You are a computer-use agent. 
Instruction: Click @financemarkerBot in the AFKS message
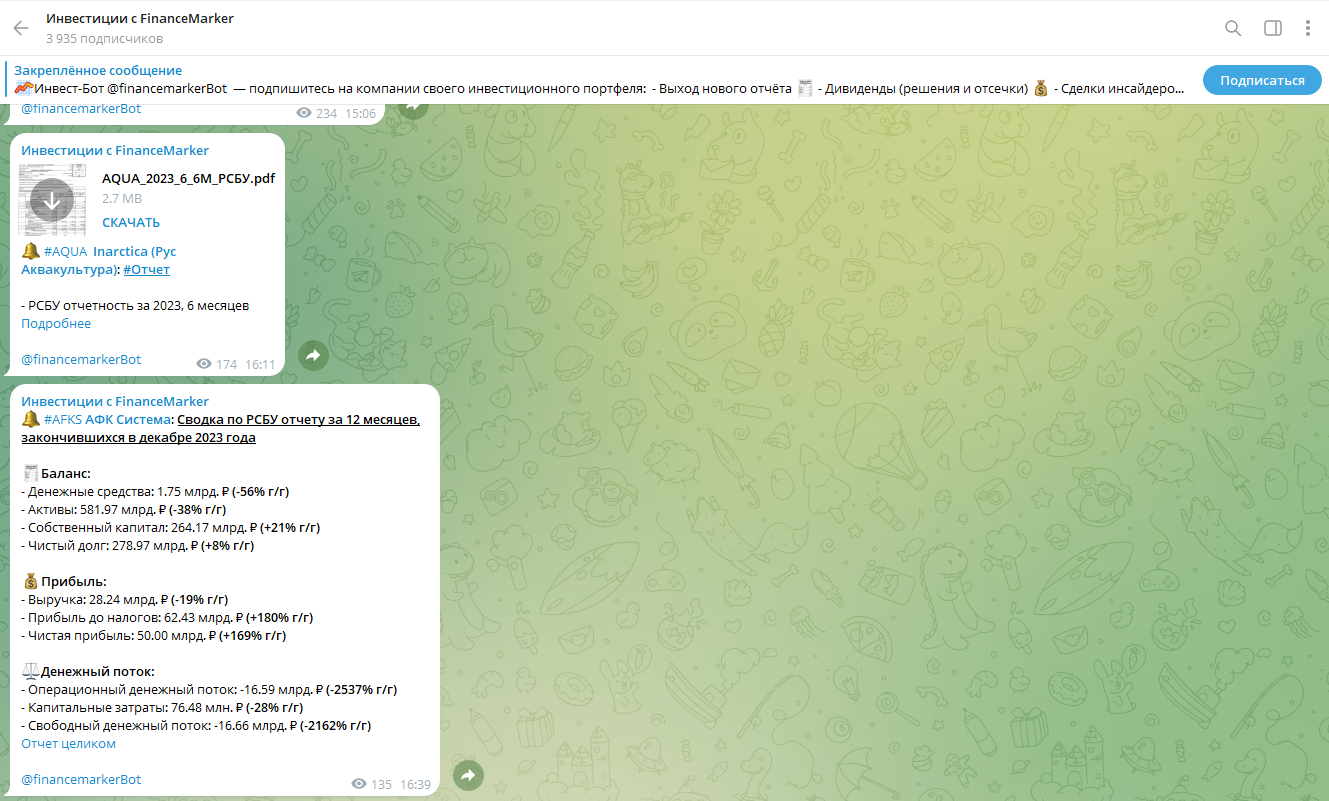coord(81,780)
